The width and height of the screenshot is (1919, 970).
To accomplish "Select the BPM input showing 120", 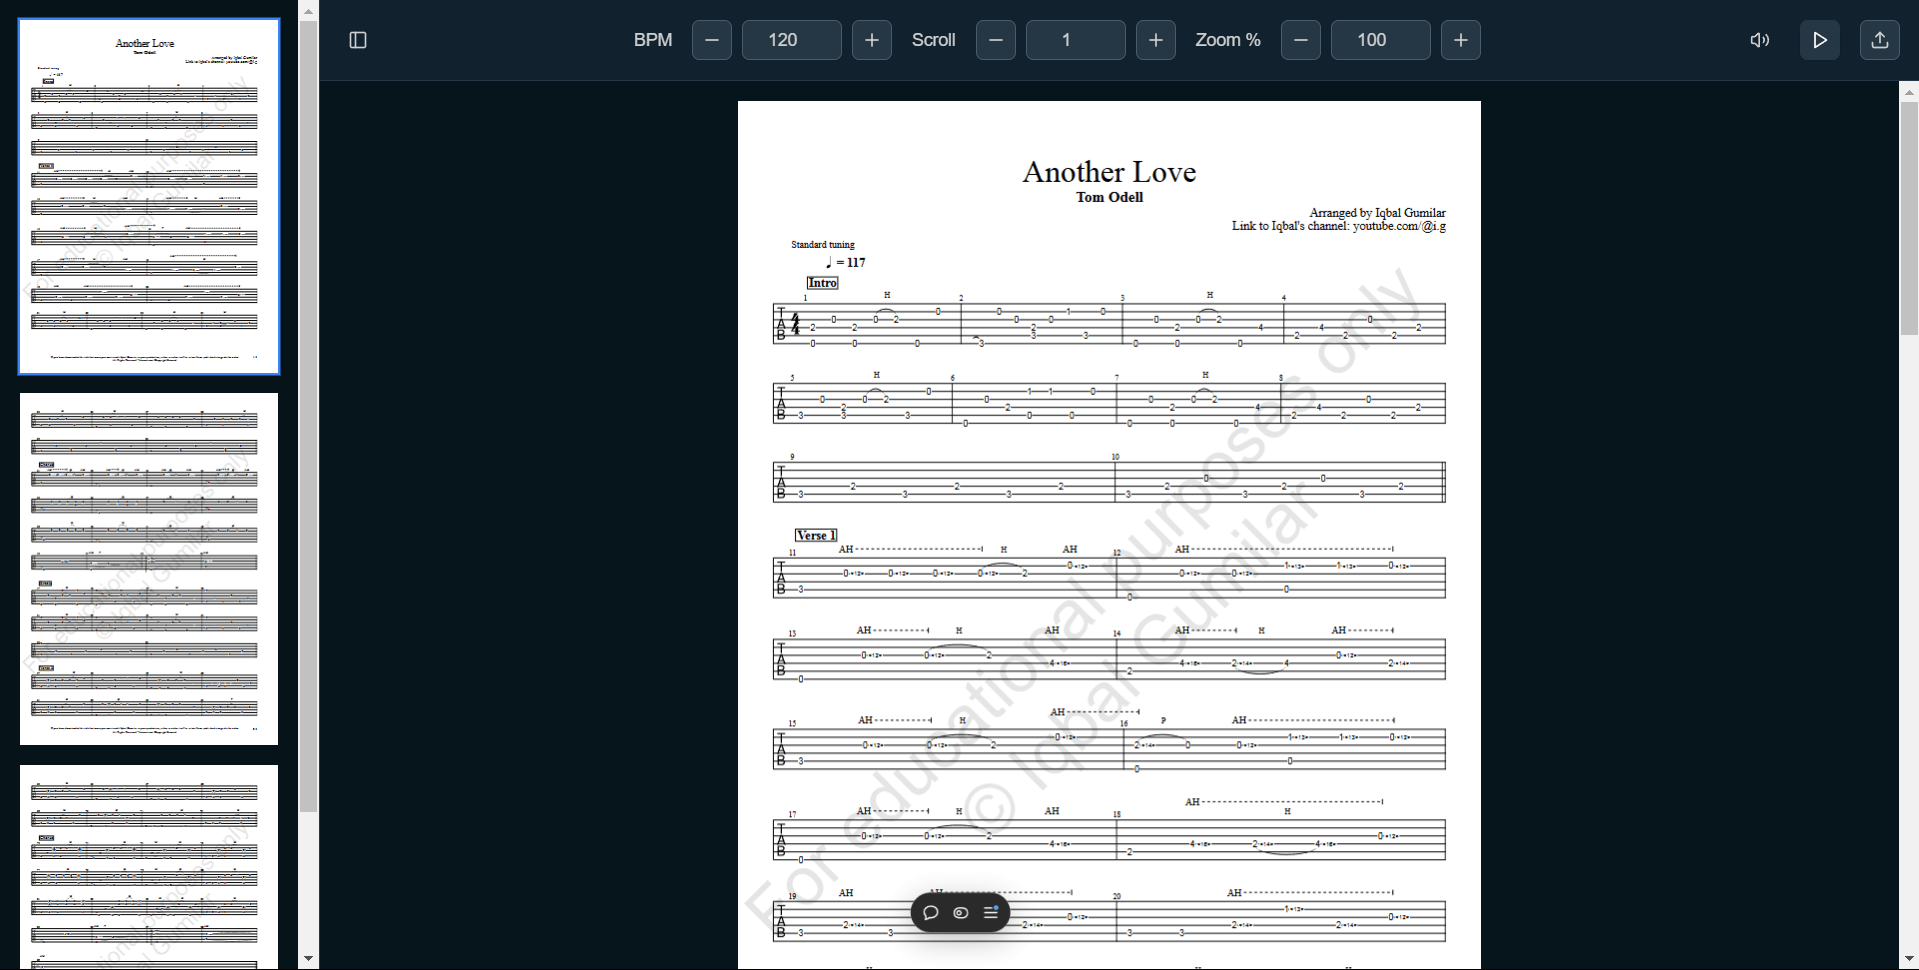I will tap(791, 40).
